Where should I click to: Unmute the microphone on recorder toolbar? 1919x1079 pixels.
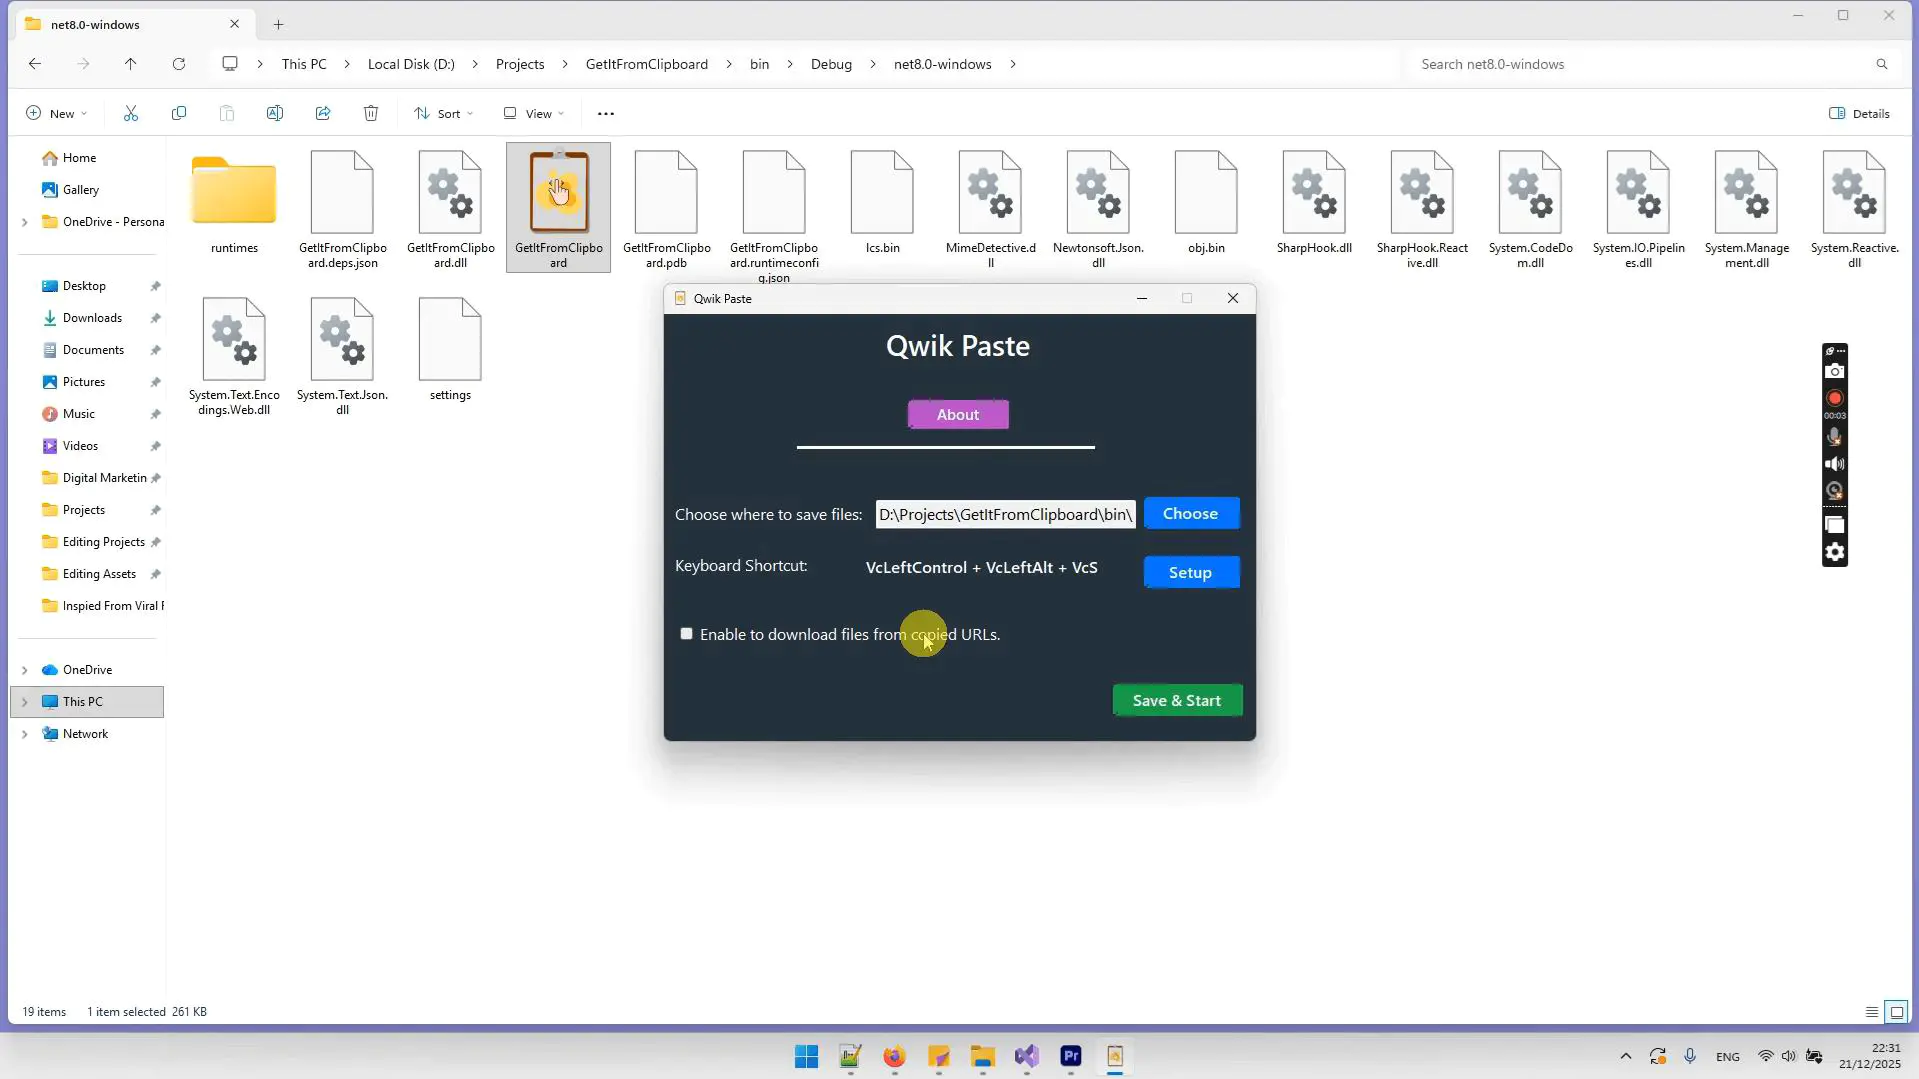click(1834, 436)
